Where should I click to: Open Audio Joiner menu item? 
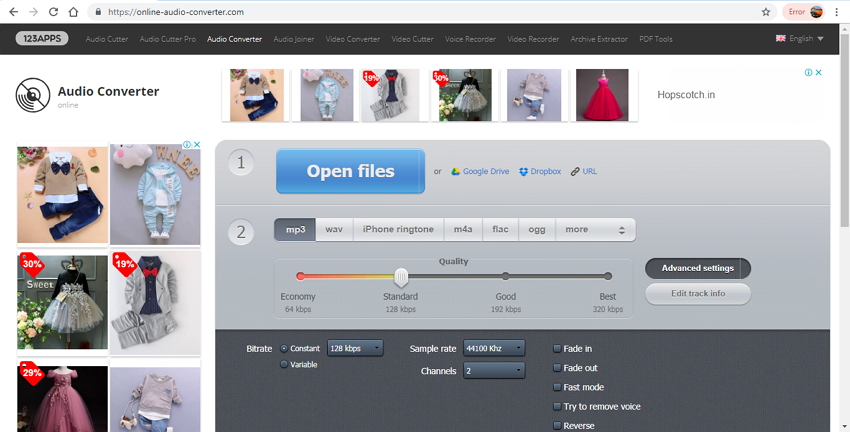294,39
